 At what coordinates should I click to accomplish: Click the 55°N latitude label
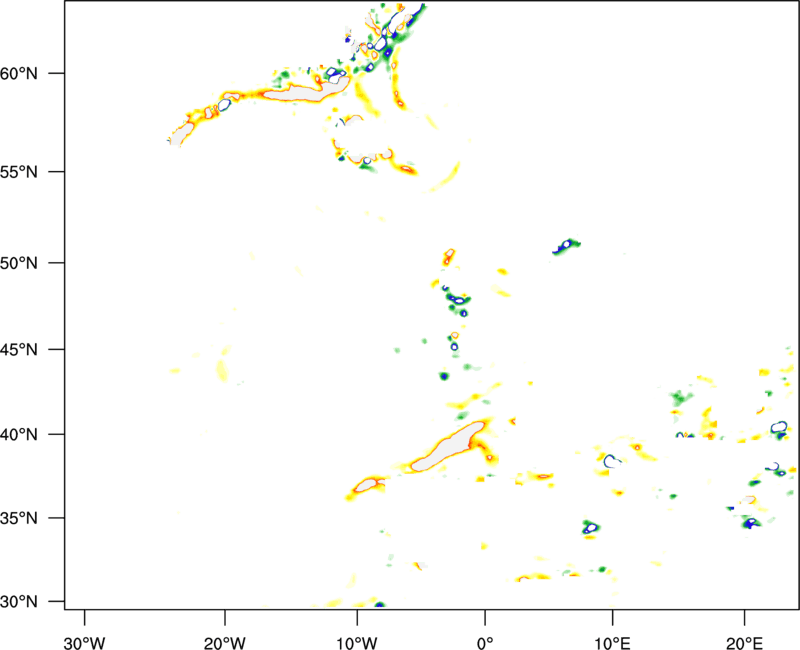pos(19,172)
